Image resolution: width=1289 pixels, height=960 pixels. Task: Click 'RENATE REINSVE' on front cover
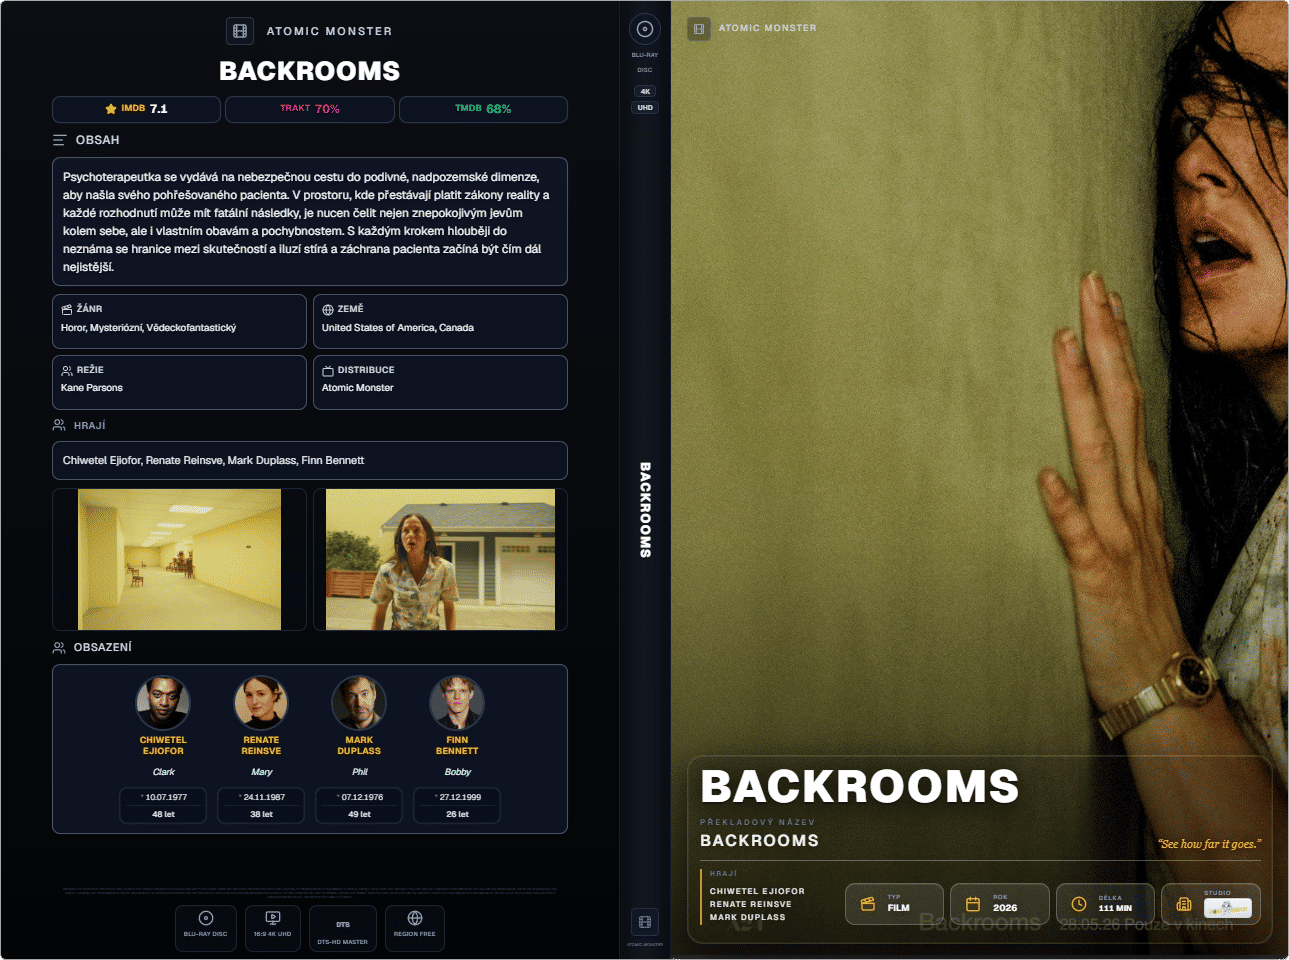750,904
